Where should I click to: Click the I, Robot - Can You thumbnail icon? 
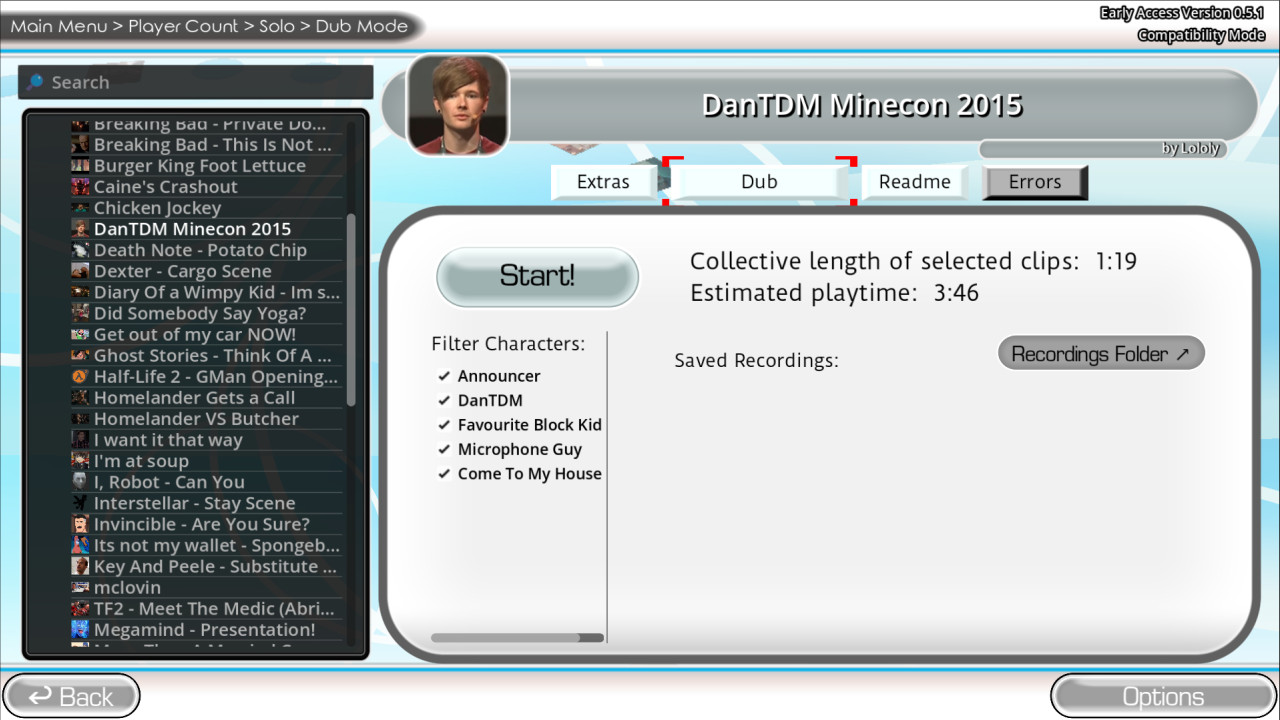tap(80, 482)
